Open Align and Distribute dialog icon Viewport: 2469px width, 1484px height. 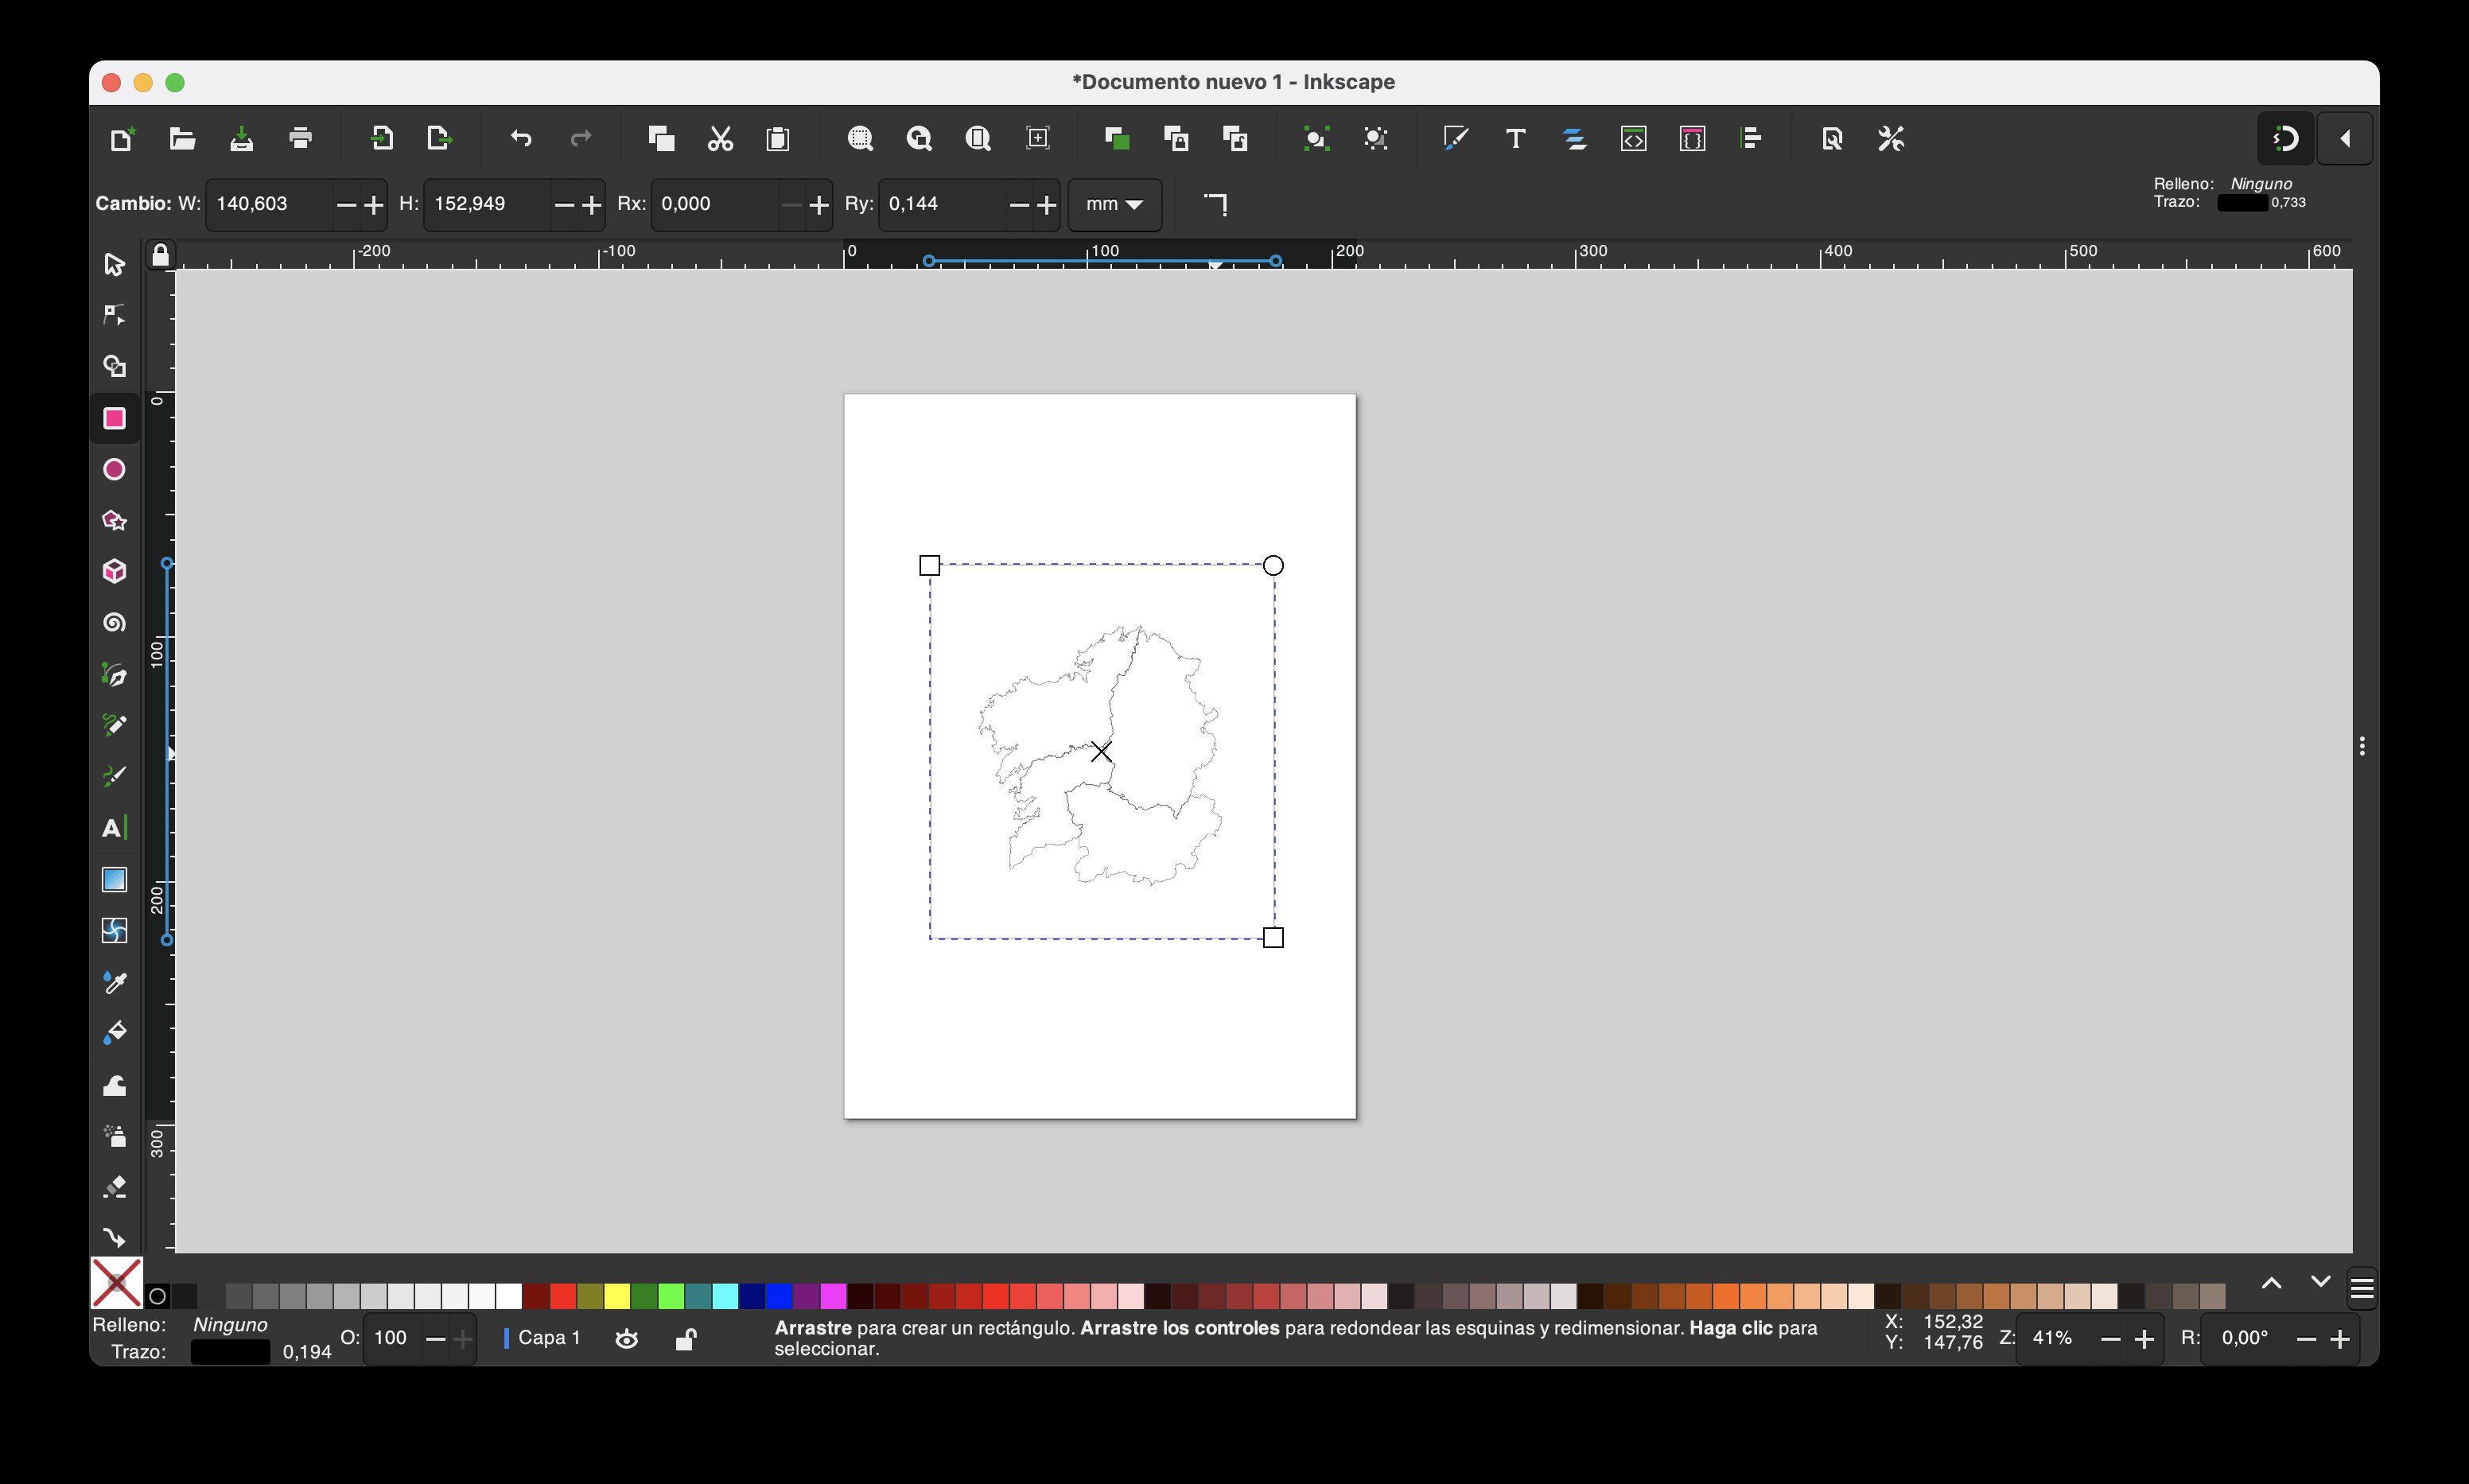click(1751, 138)
